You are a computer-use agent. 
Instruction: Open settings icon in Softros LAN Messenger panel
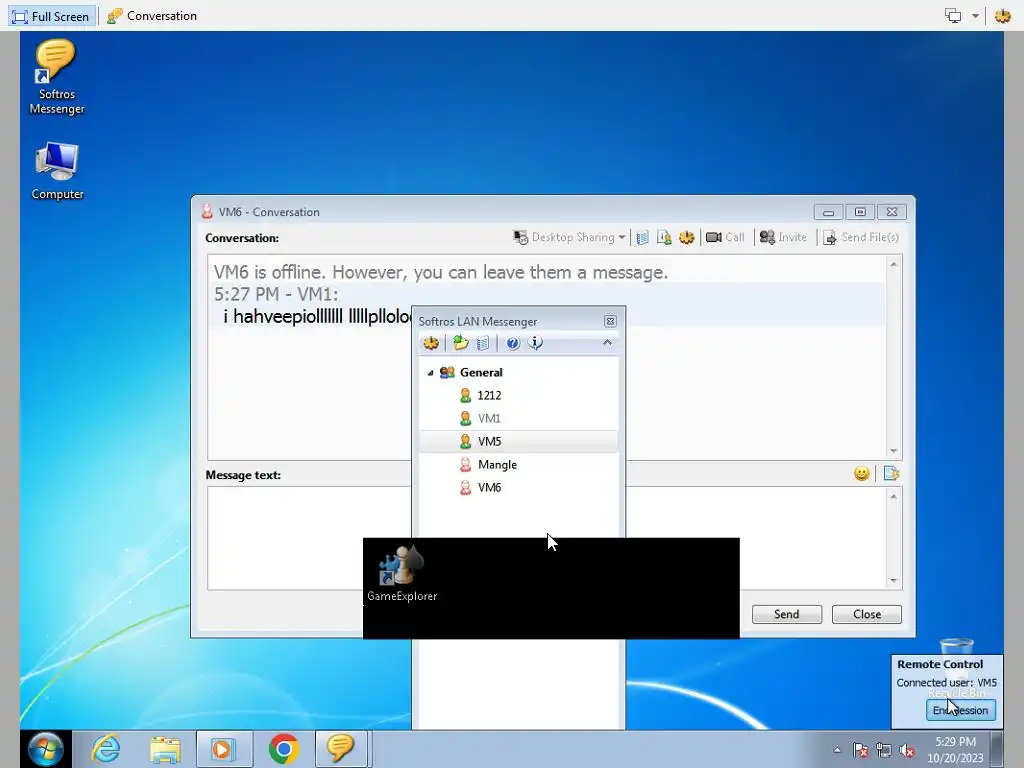tap(431, 343)
